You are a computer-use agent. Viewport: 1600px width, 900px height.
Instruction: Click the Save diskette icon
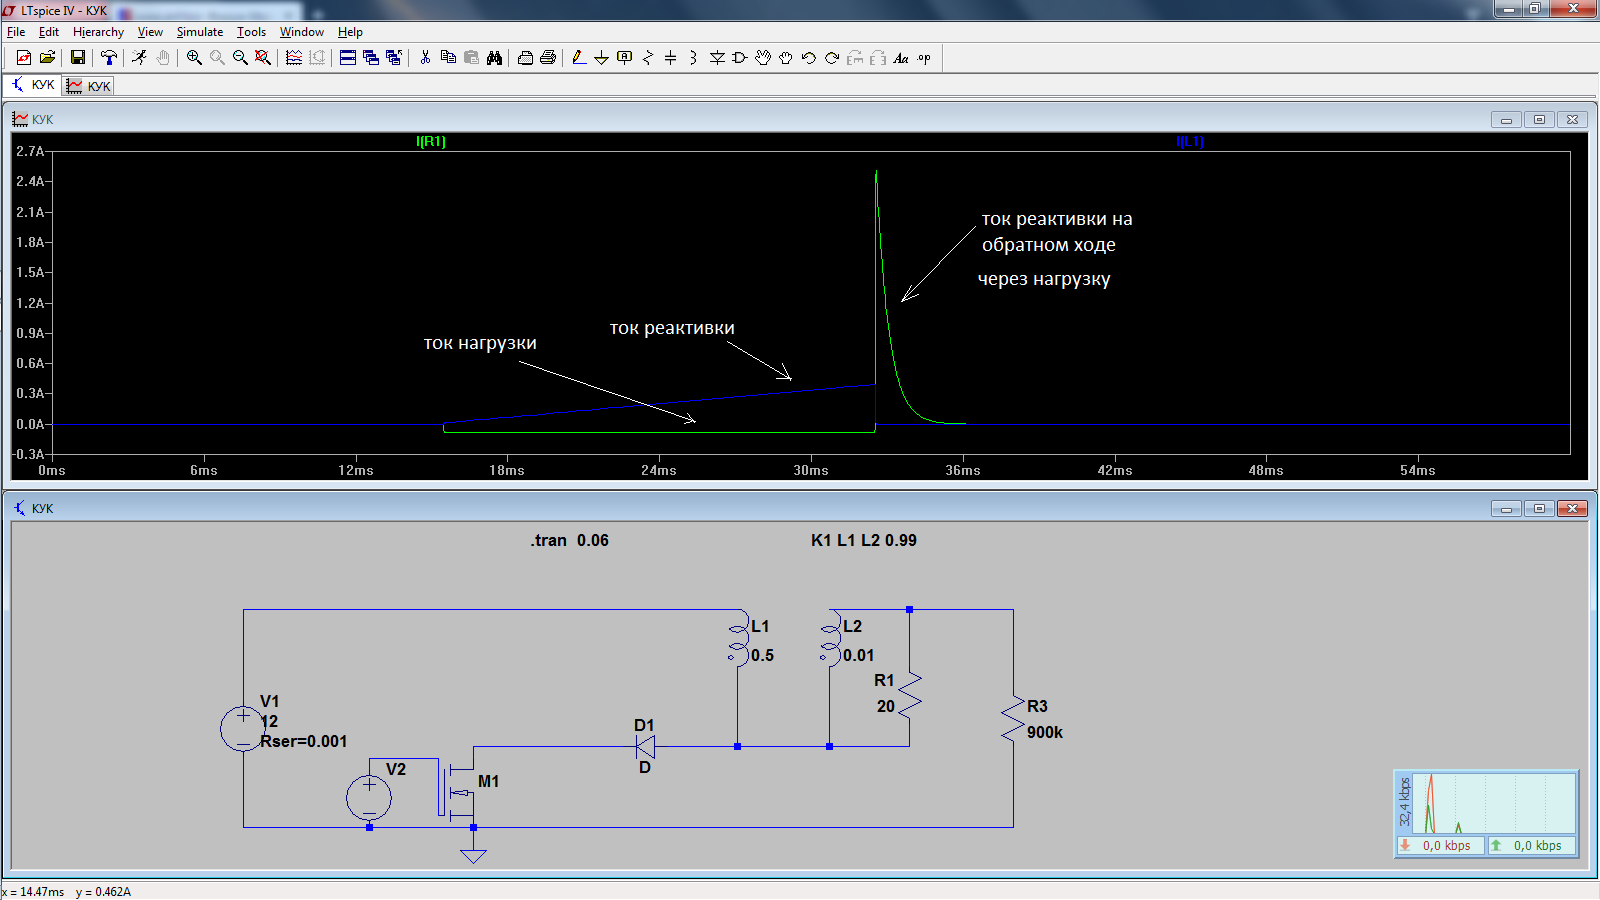77,58
